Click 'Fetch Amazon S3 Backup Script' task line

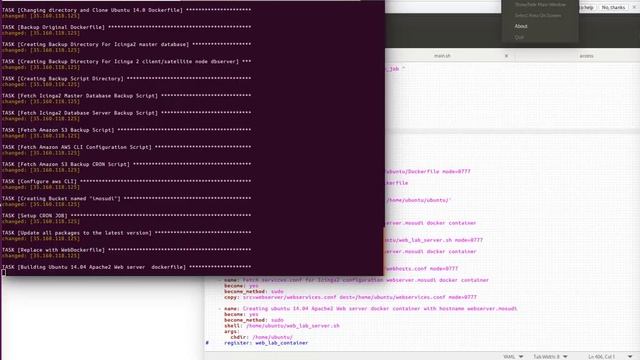point(127,130)
